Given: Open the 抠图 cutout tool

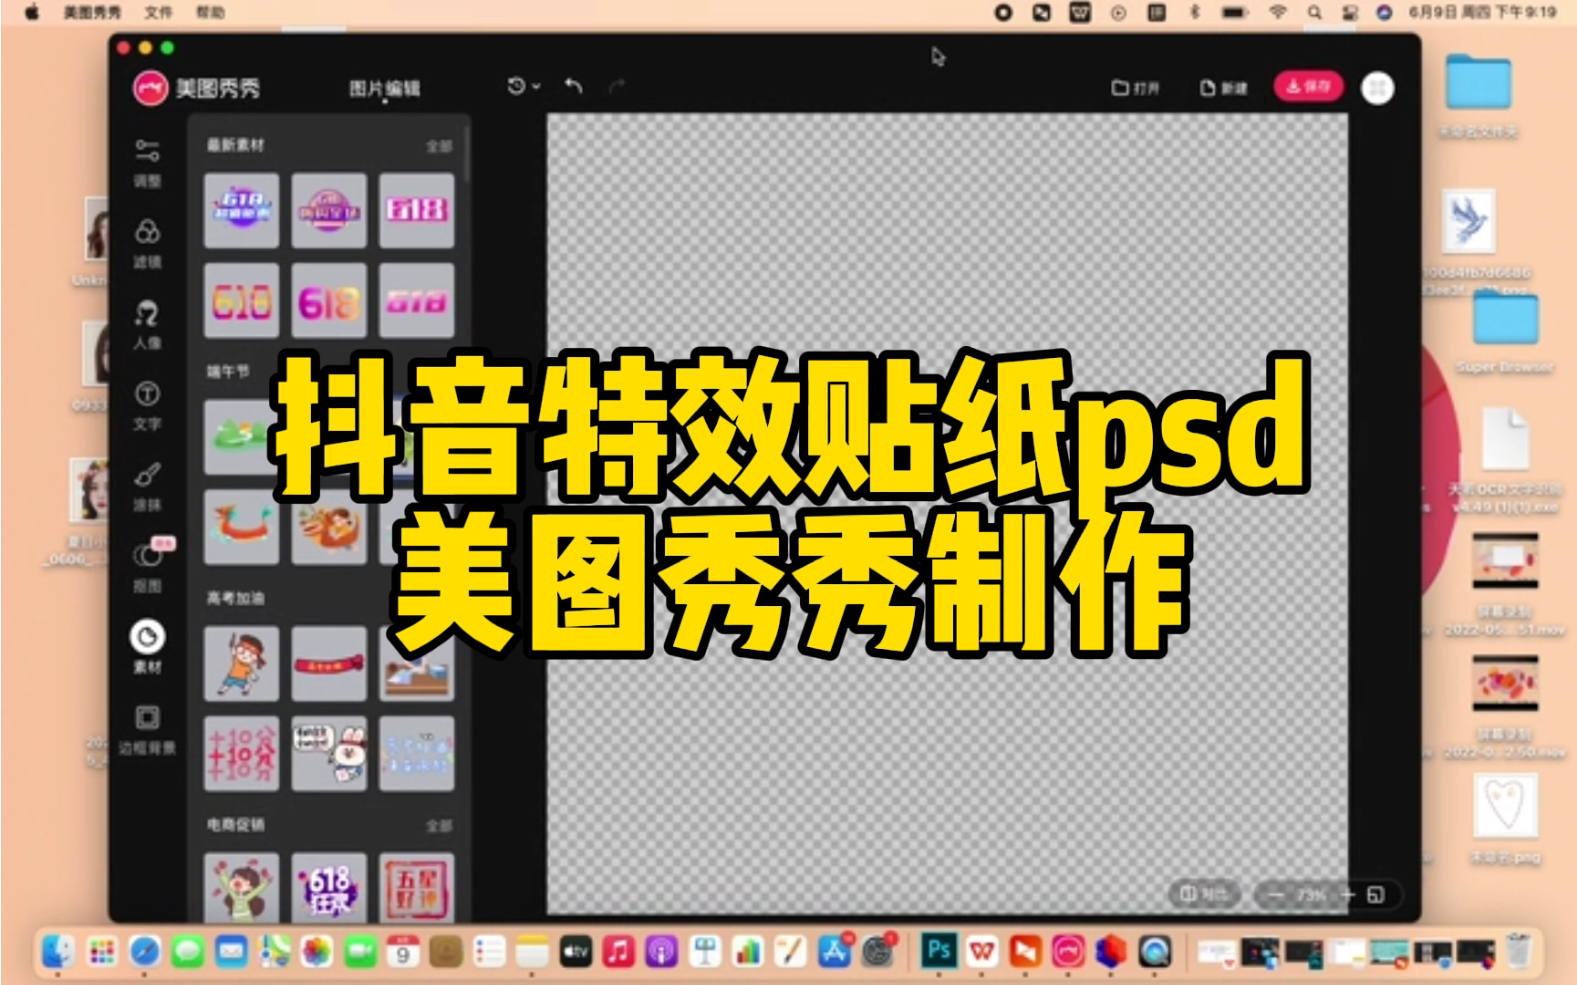Looking at the screenshot, I should pyautogui.click(x=147, y=567).
